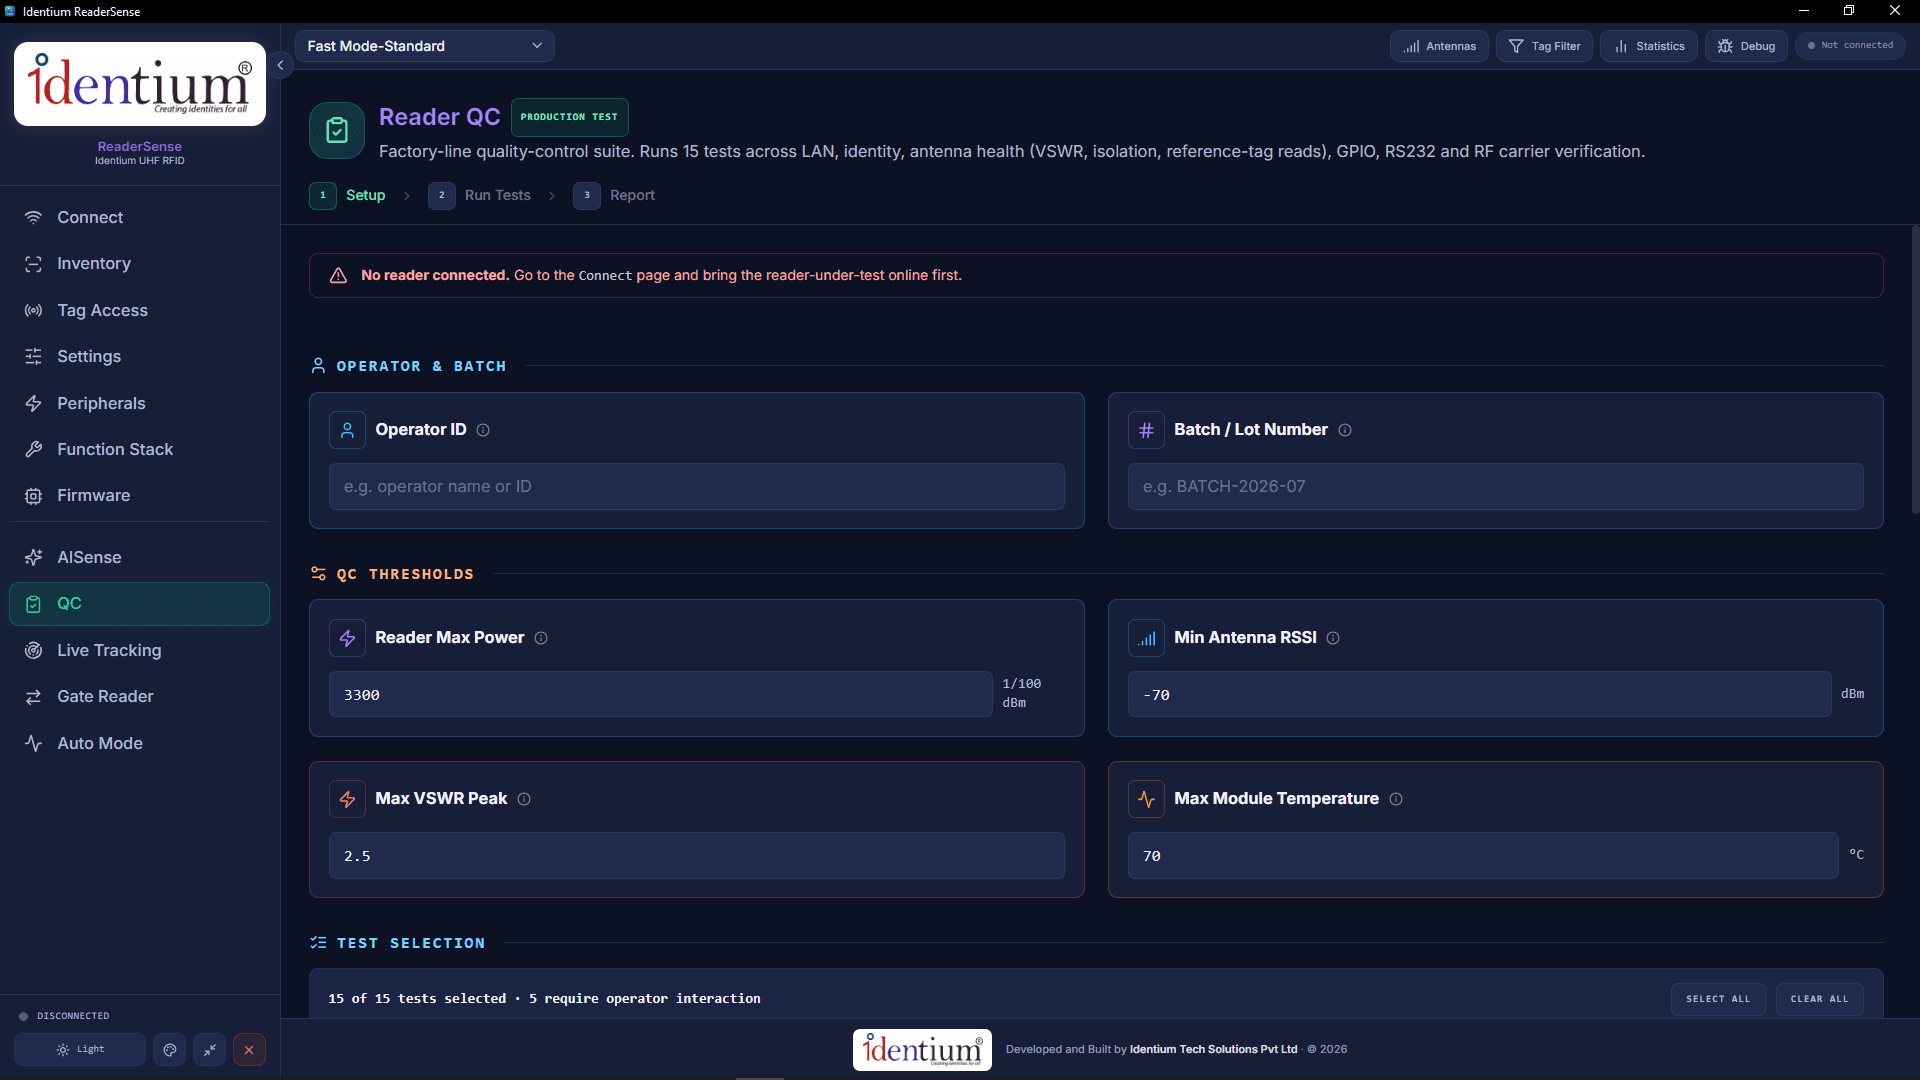Click the Firmware chip icon

click(33, 496)
